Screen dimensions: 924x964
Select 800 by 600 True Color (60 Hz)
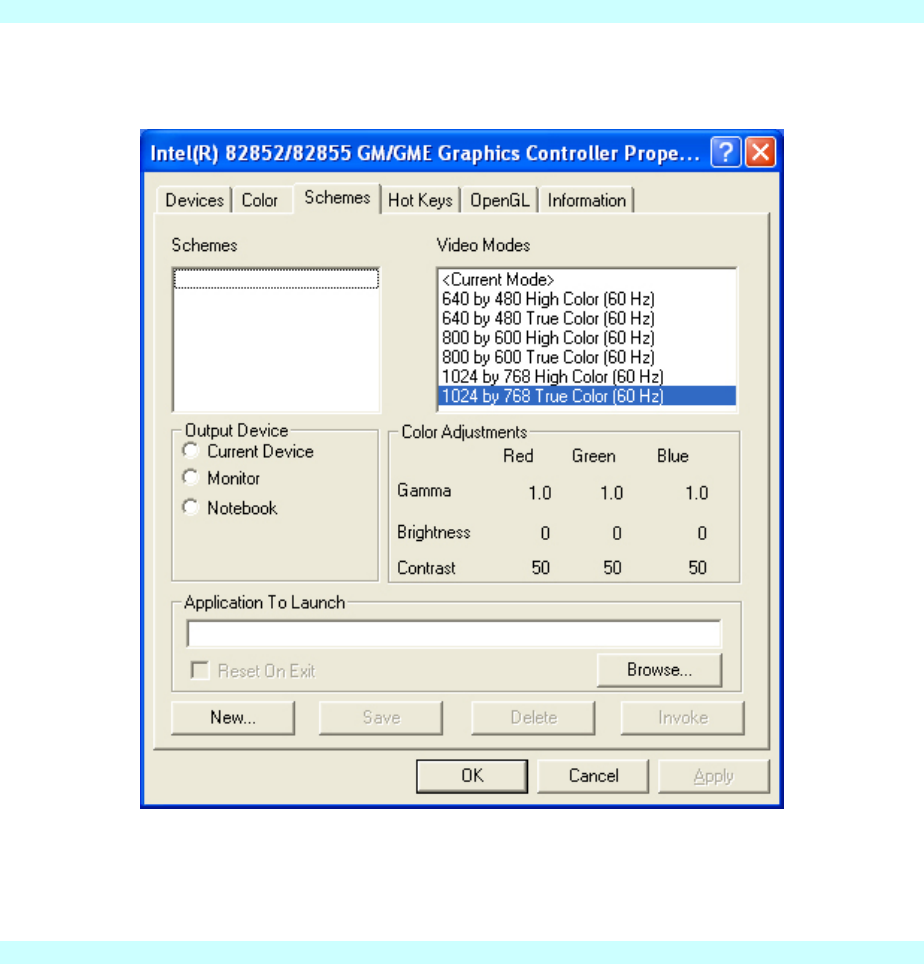click(x=587, y=357)
